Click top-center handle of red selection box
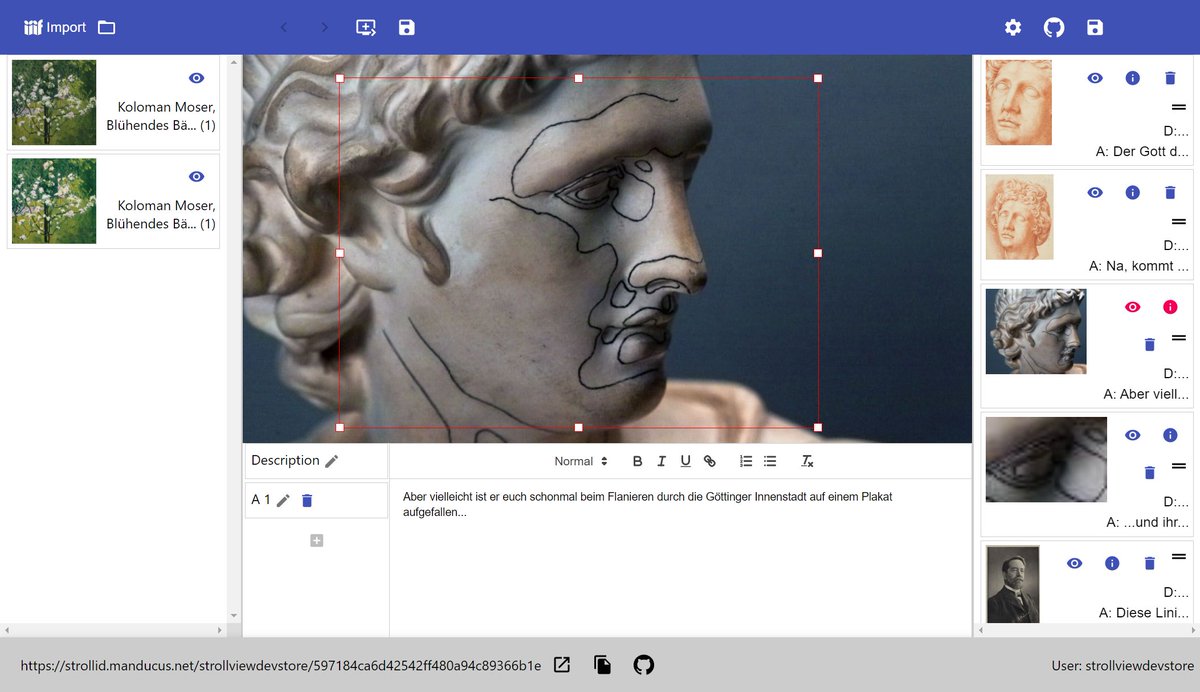1200x692 pixels. tap(578, 78)
